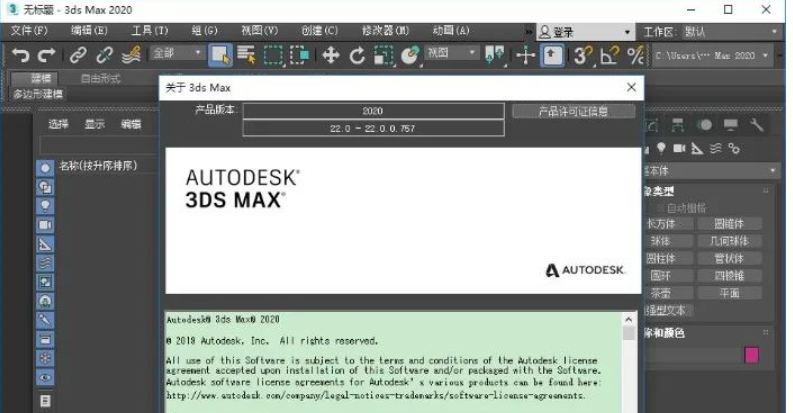Screen dimensions: 793x413
Task: Open the 全部 selection filter dropdown
Action: point(177,53)
